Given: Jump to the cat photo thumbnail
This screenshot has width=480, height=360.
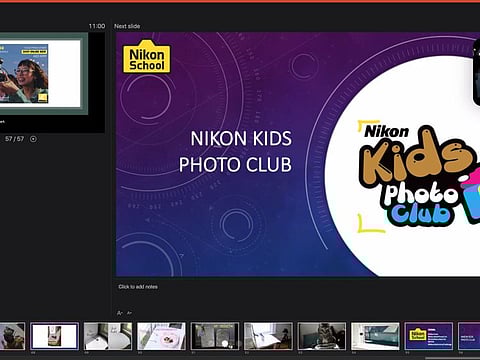Looking at the screenshot, I should click(322, 336).
